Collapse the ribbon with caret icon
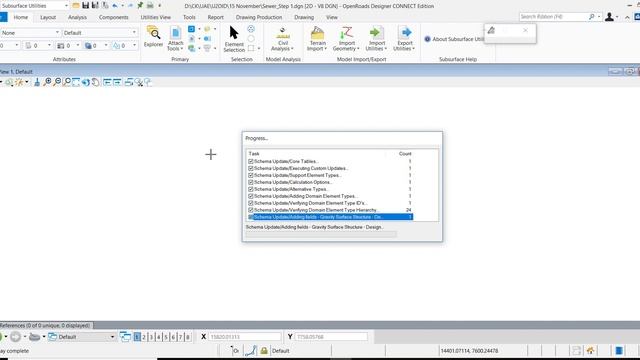 pyautogui.click(x=627, y=17)
